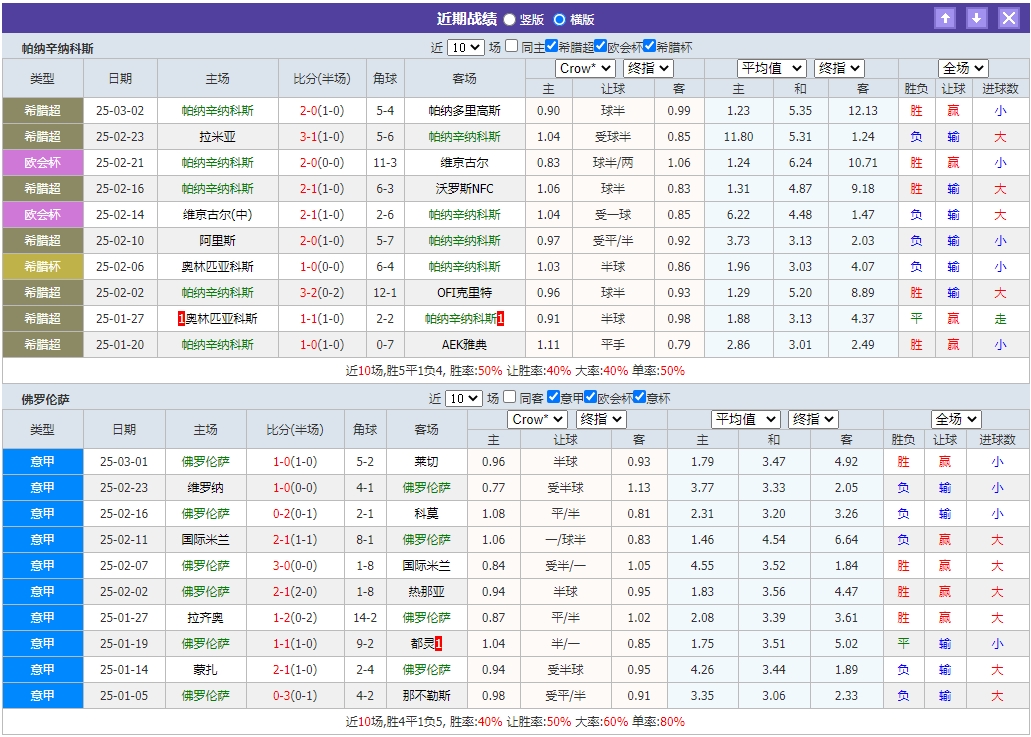Close the 近期战绩 panel with the X

(1007, 17)
